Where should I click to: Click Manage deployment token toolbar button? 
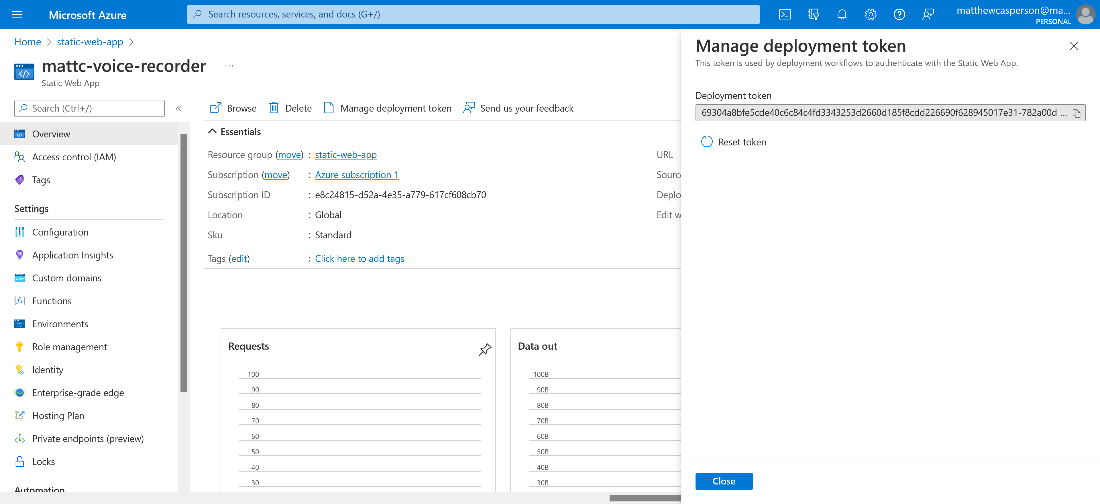click(x=387, y=108)
